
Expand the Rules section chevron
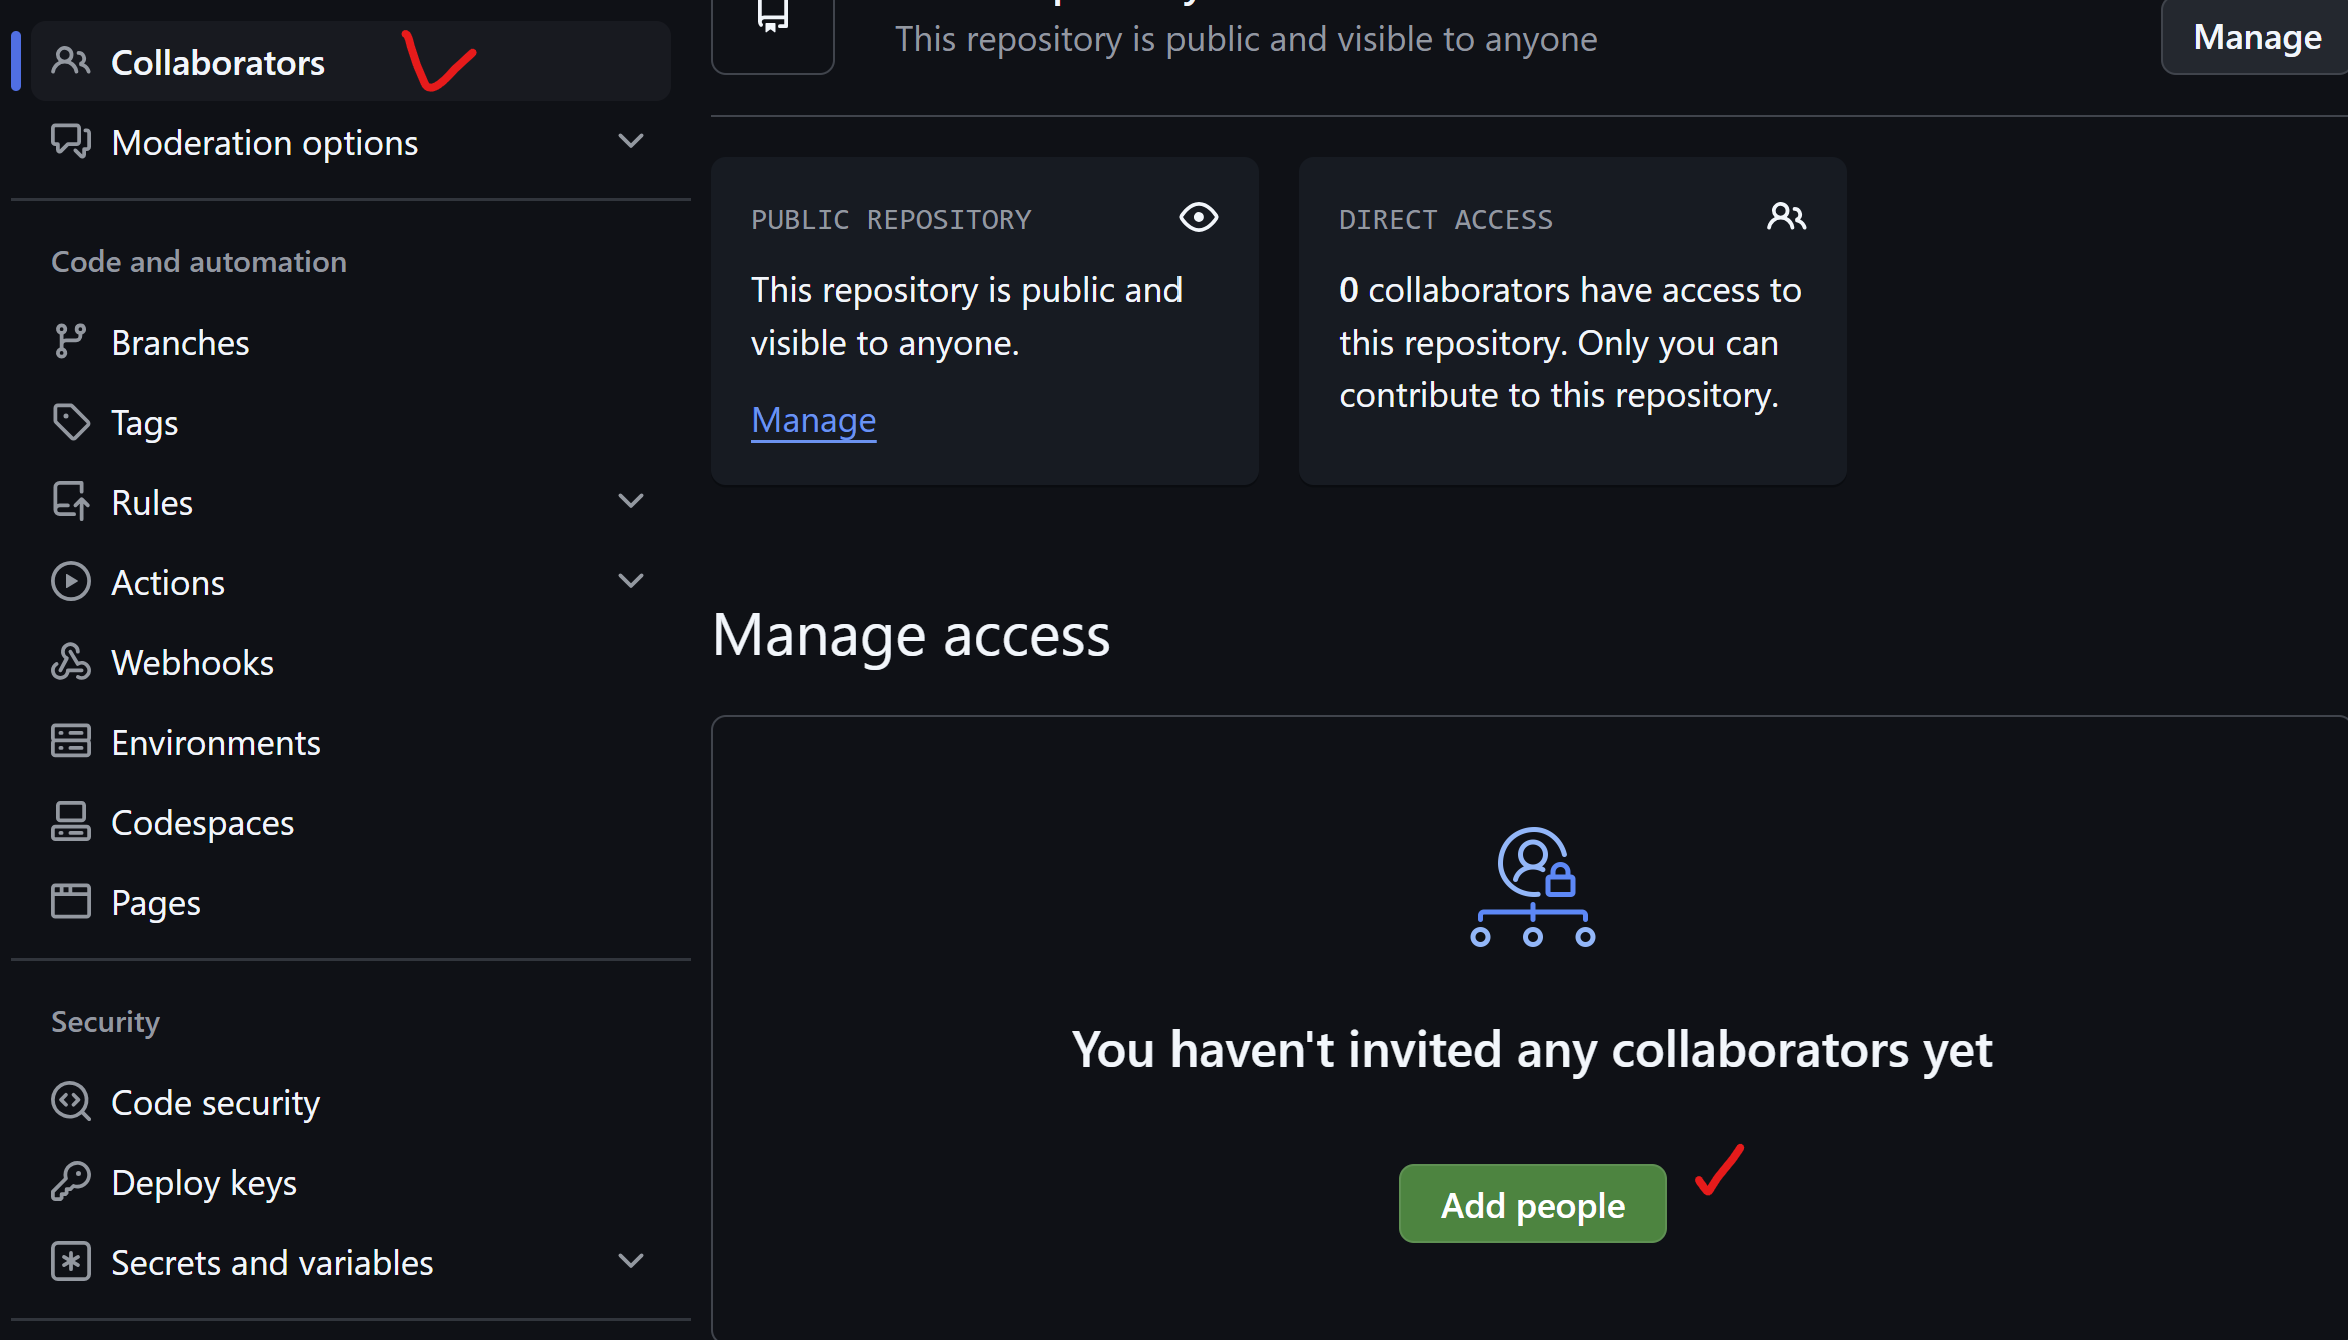(630, 501)
